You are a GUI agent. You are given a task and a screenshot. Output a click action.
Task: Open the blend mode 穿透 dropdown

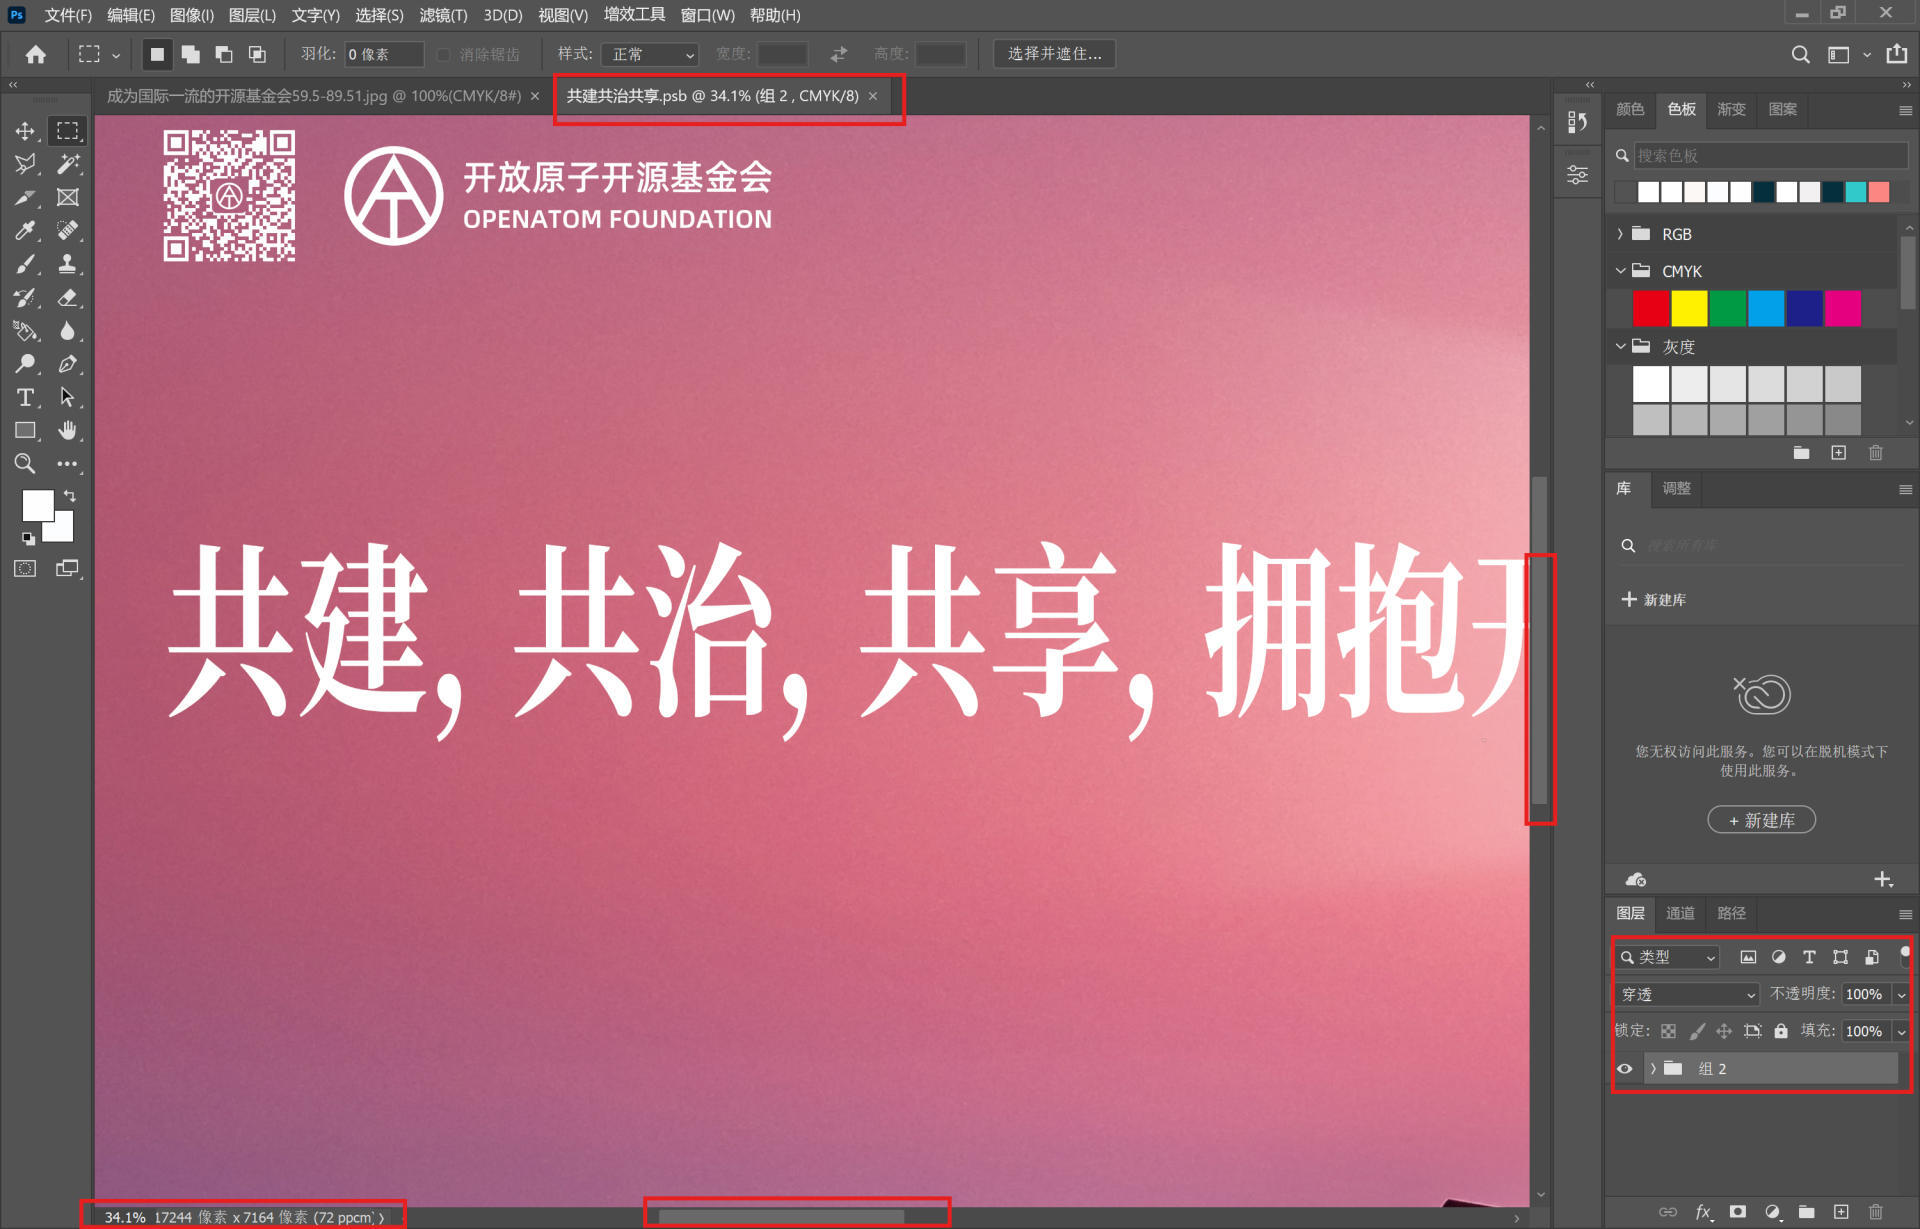pos(1687,994)
